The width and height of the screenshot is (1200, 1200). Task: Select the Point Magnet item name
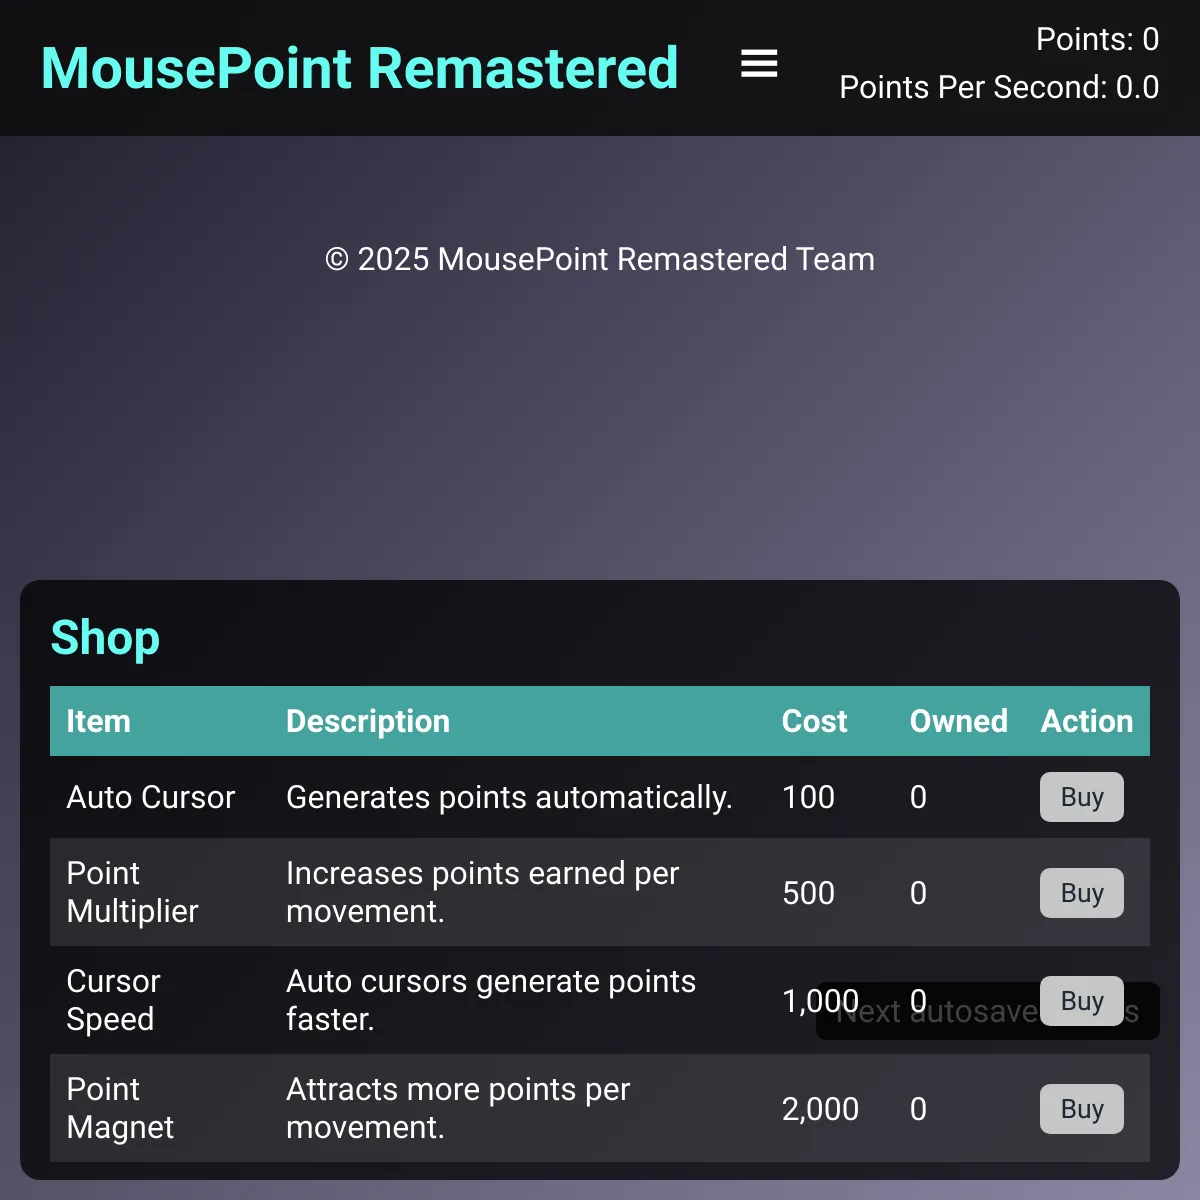point(120,1108)
